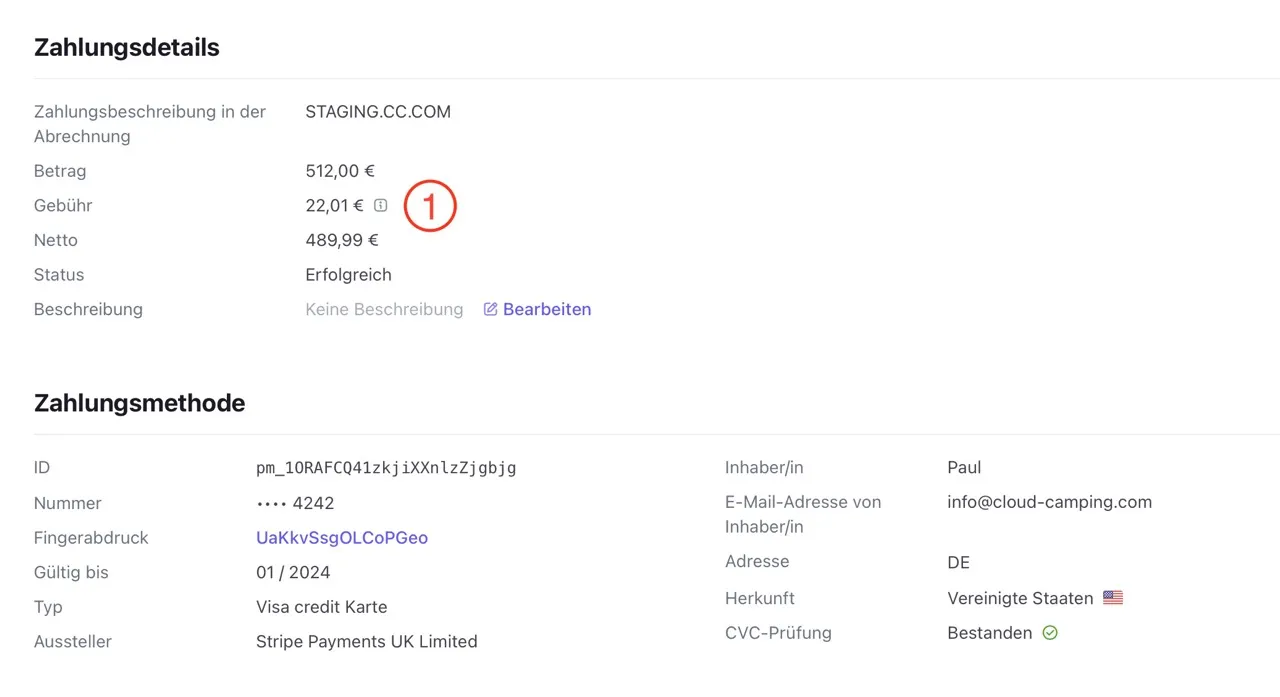
Task: Click the Netto value 489,99 €
Action: [342, 240]
